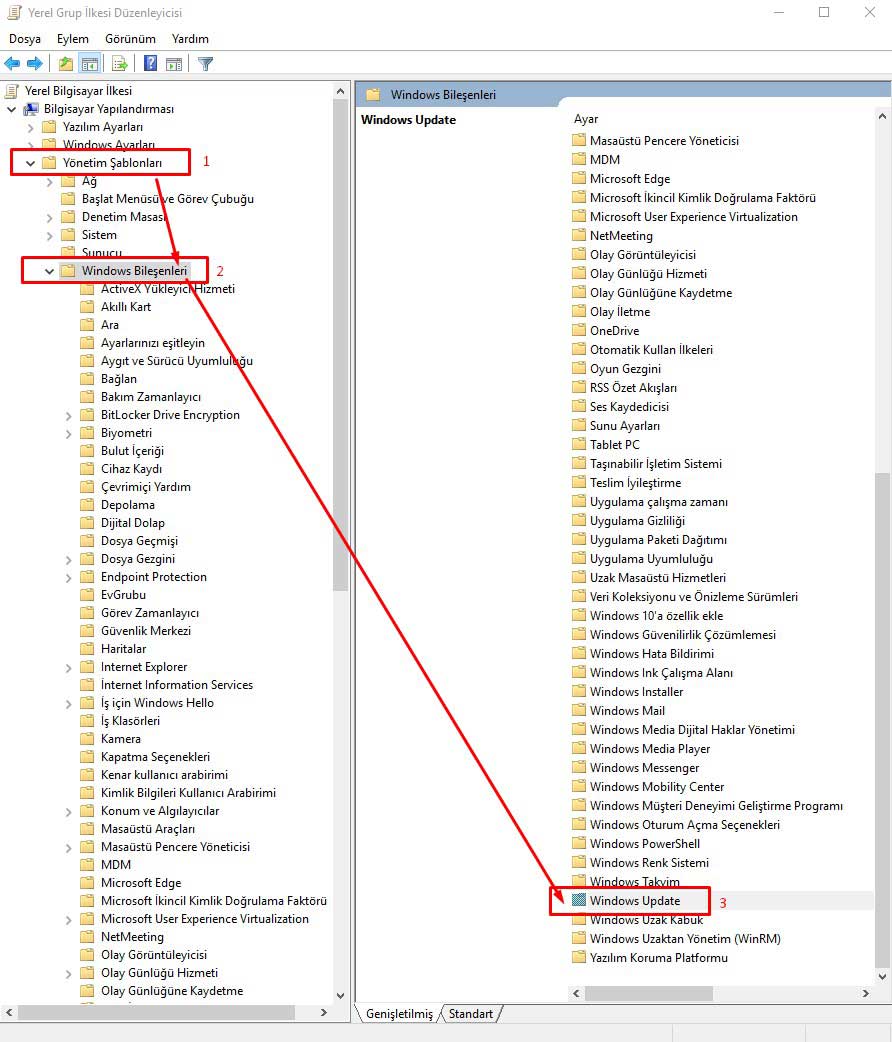Viewport: 892px width, 1042px height.
Task: Expand the Sistem tree node
Action: 50,235
